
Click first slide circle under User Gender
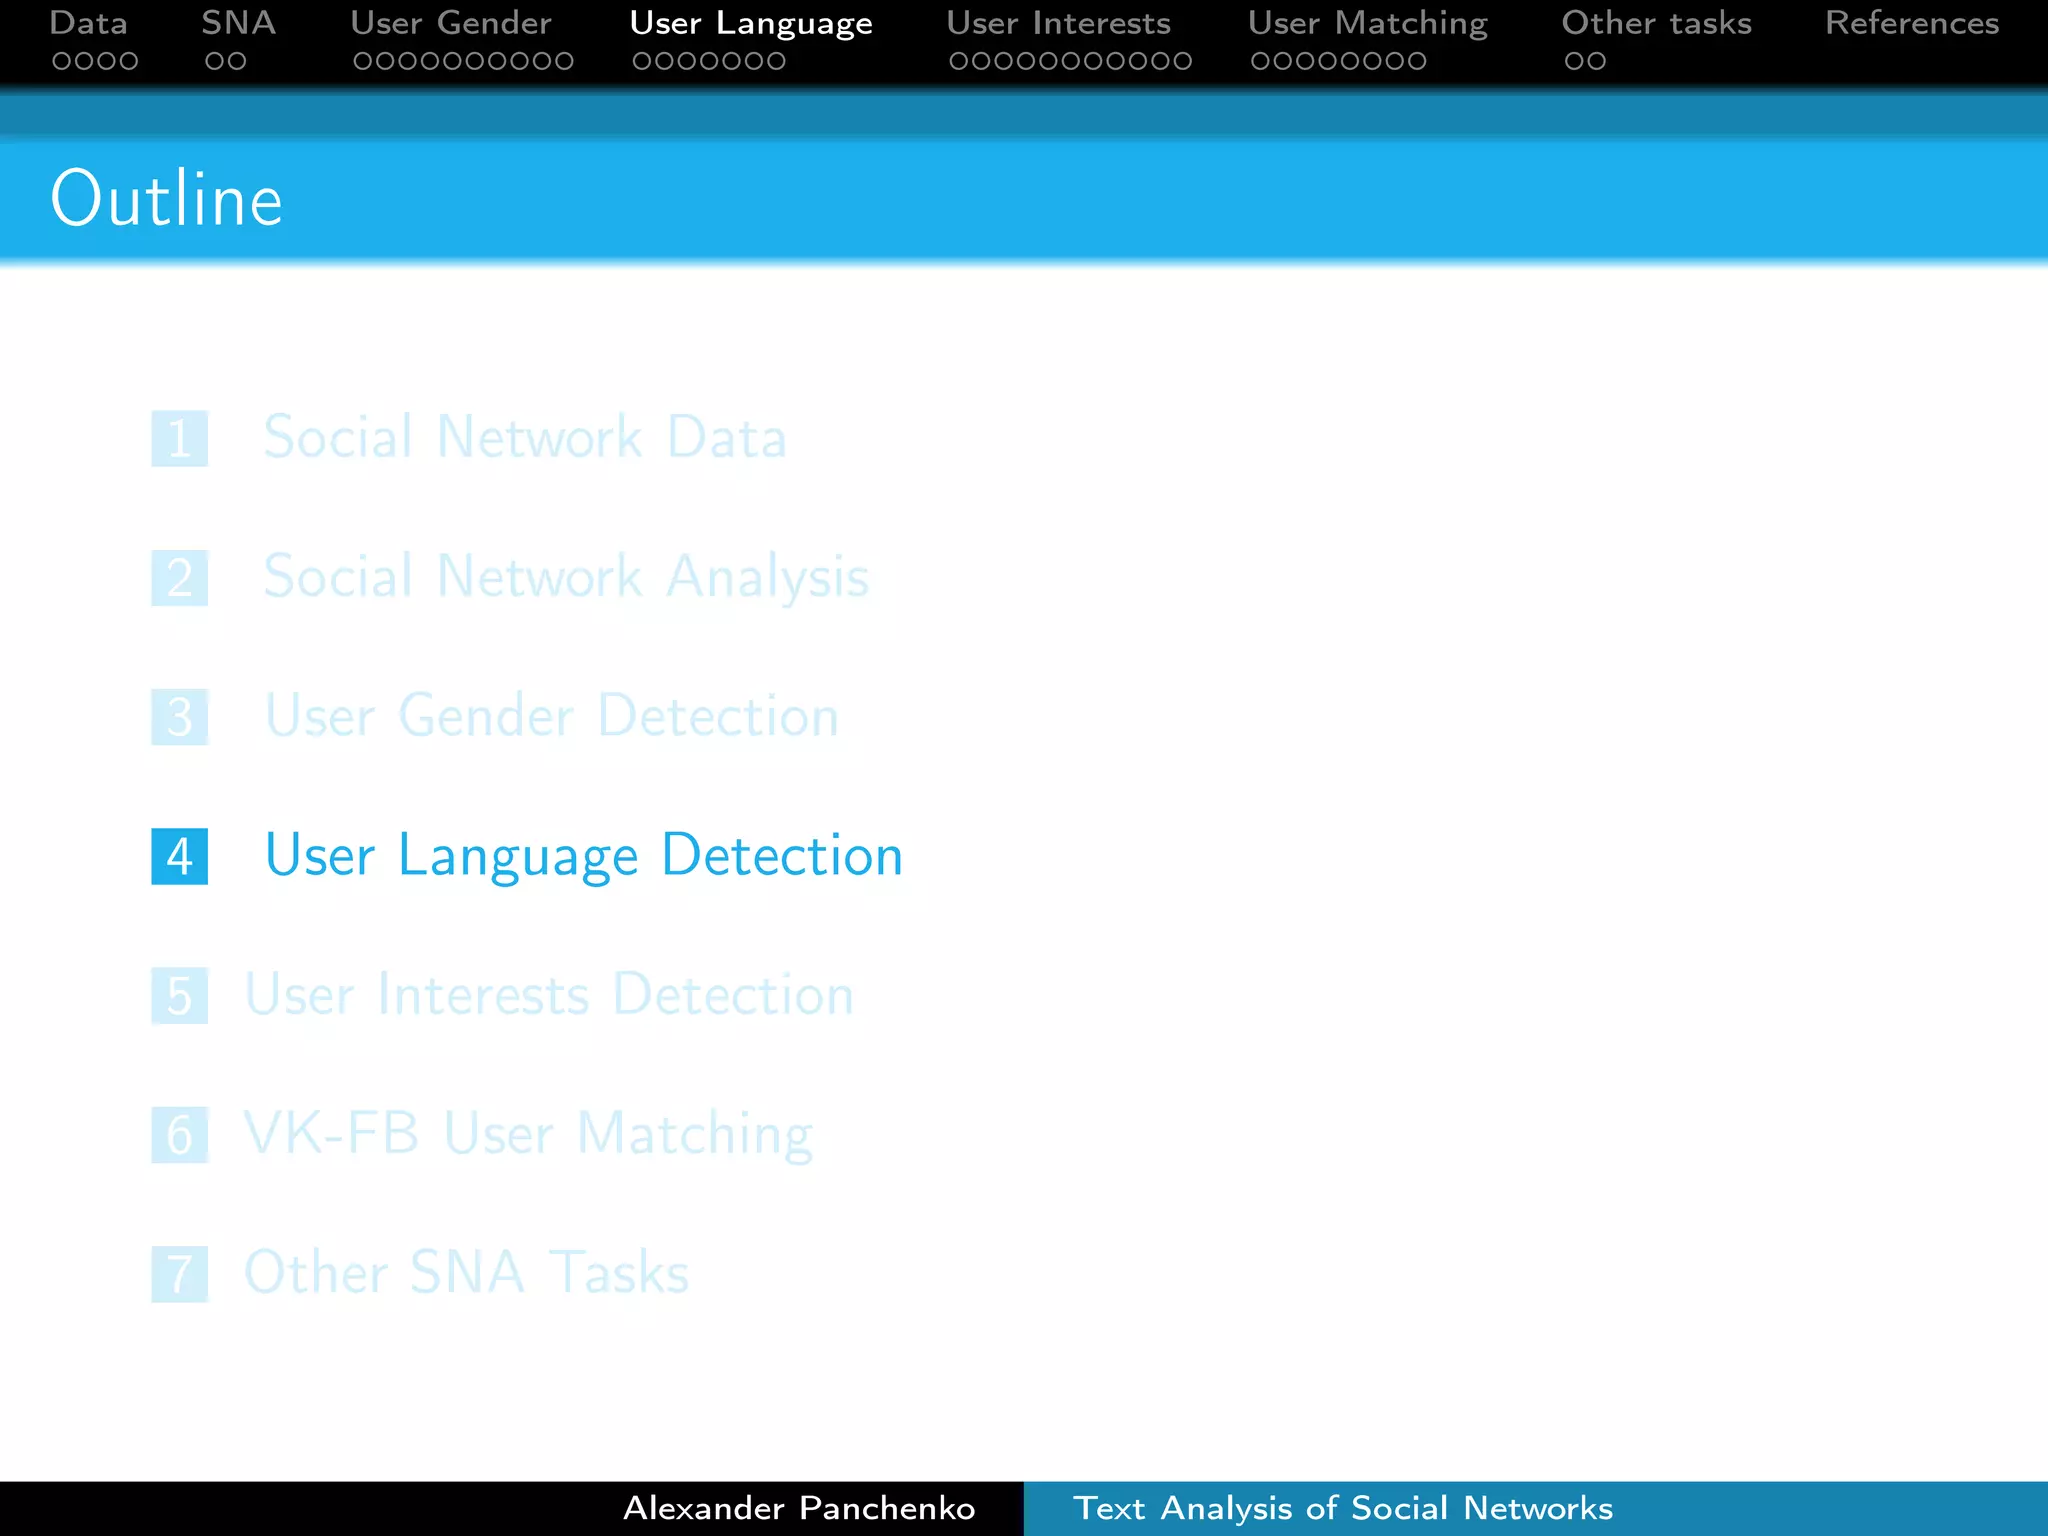pos(363,61)
